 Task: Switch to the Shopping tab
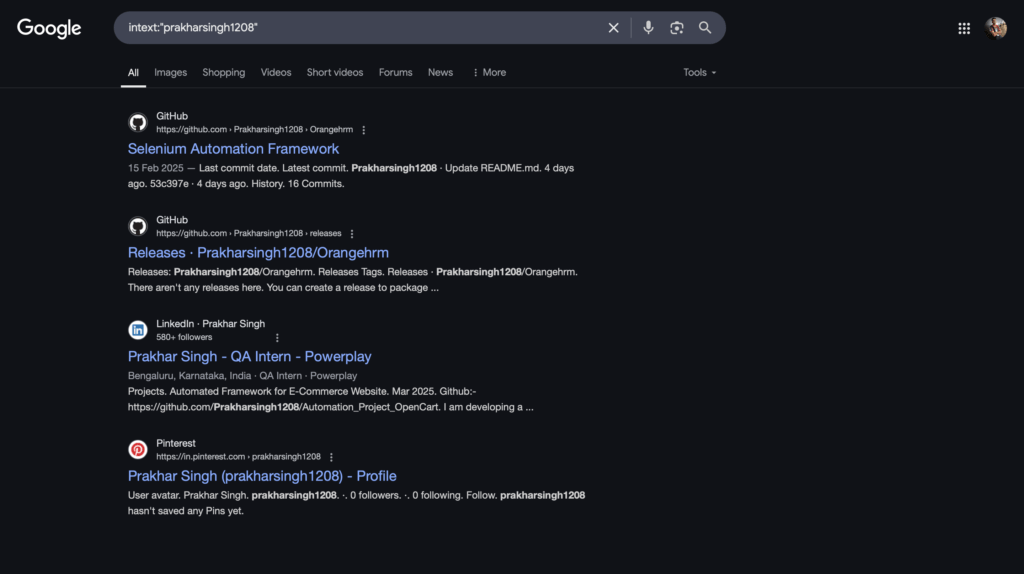223,72
